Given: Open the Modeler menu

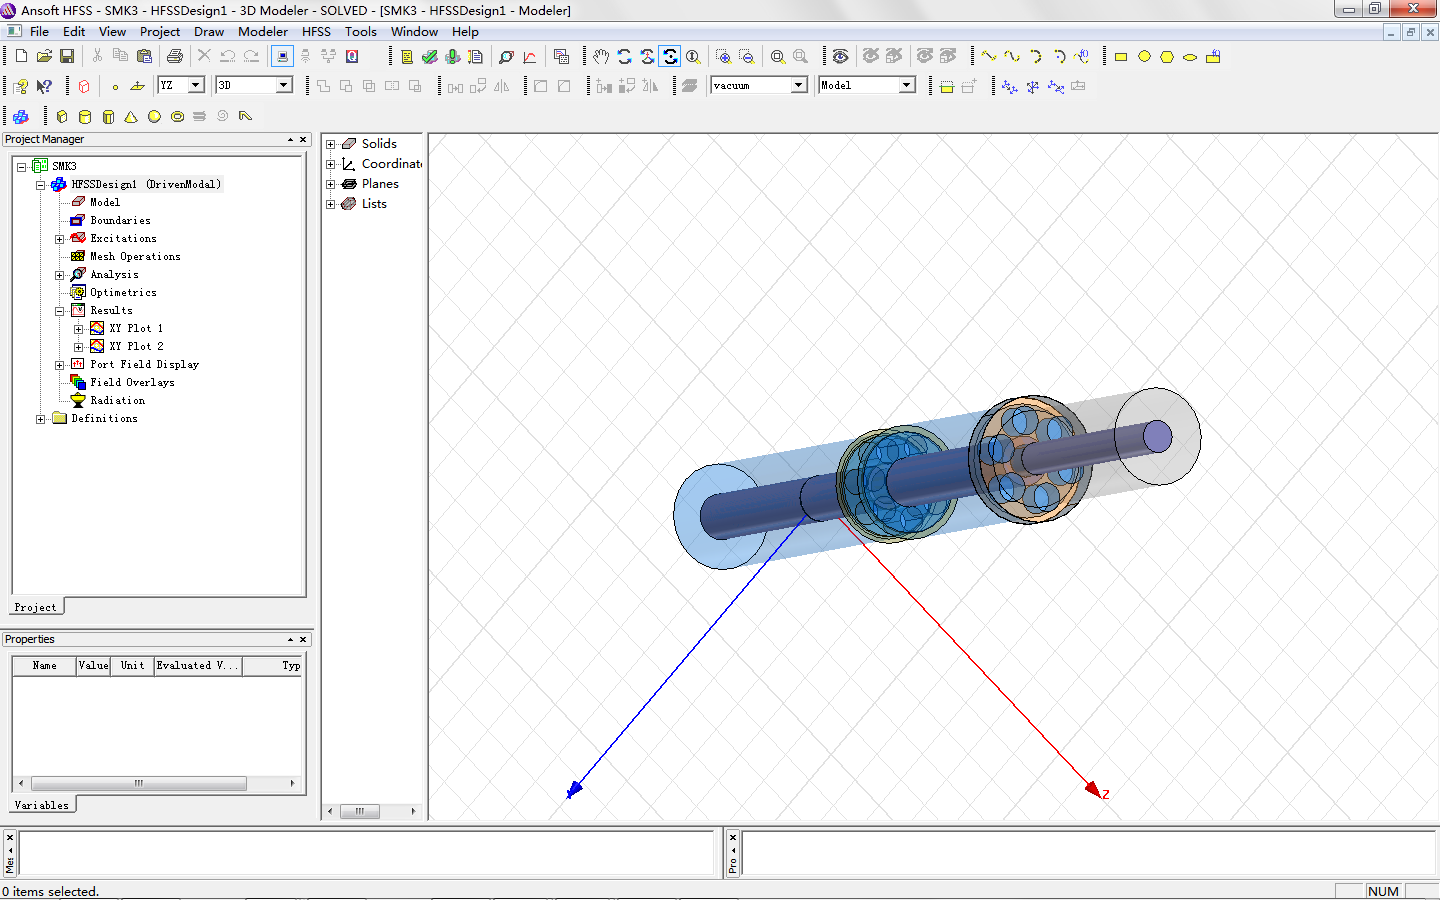Looking at the screenshot, I should [263, 32].
